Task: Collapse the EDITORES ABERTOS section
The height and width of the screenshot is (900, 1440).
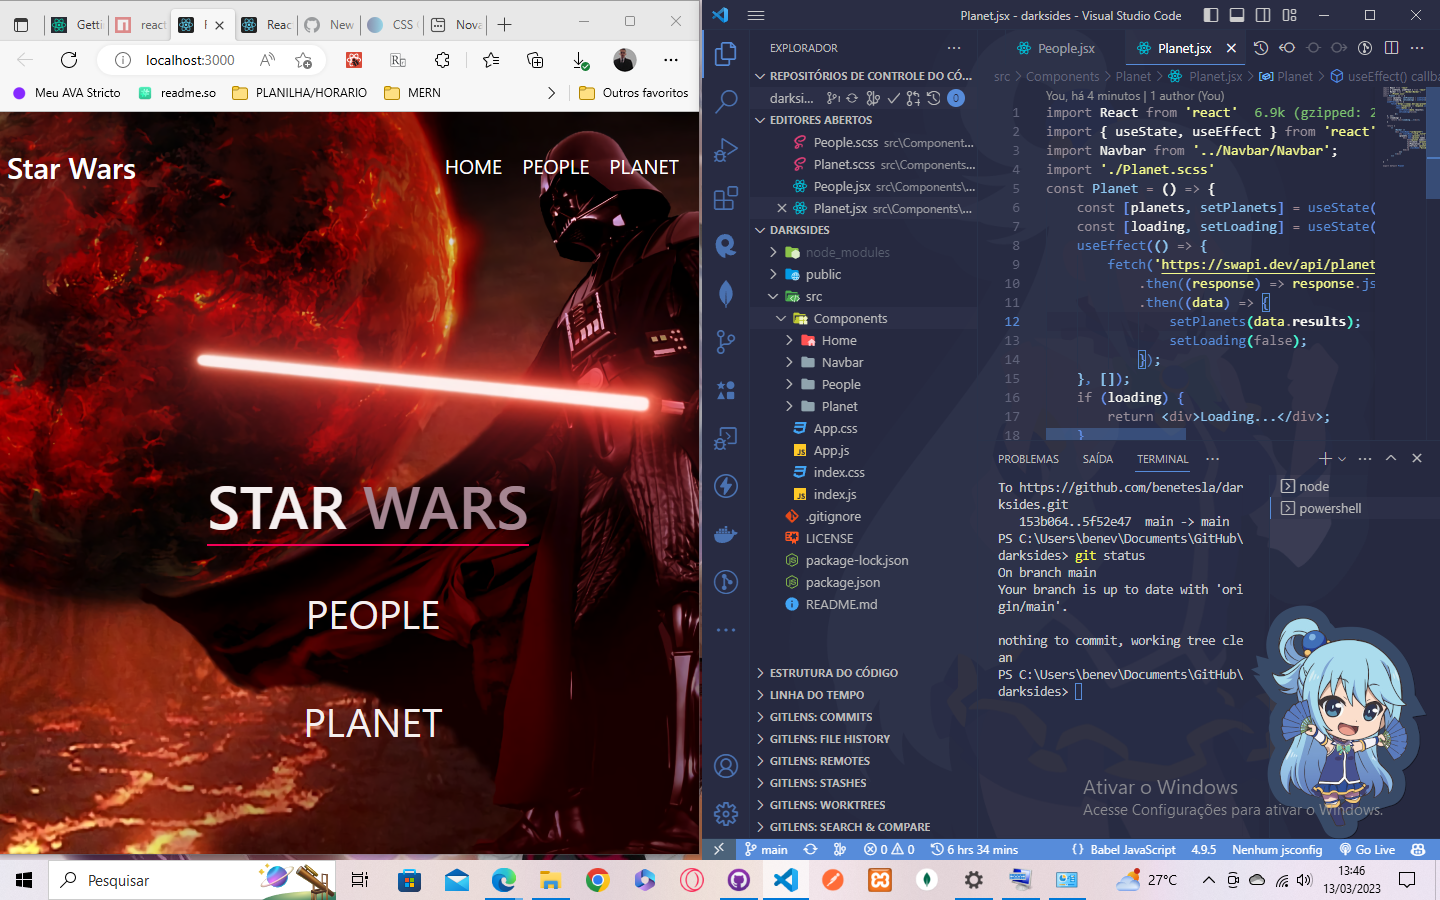Action: tap(864, 120)
